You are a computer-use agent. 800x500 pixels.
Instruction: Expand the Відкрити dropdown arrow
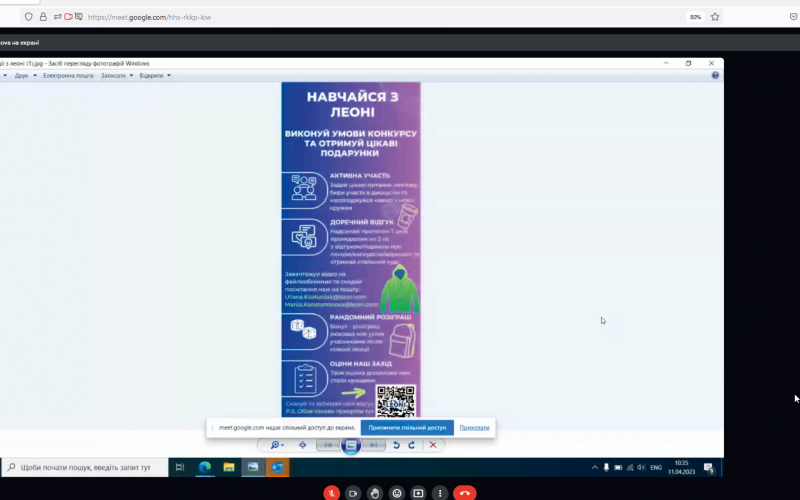169,76
